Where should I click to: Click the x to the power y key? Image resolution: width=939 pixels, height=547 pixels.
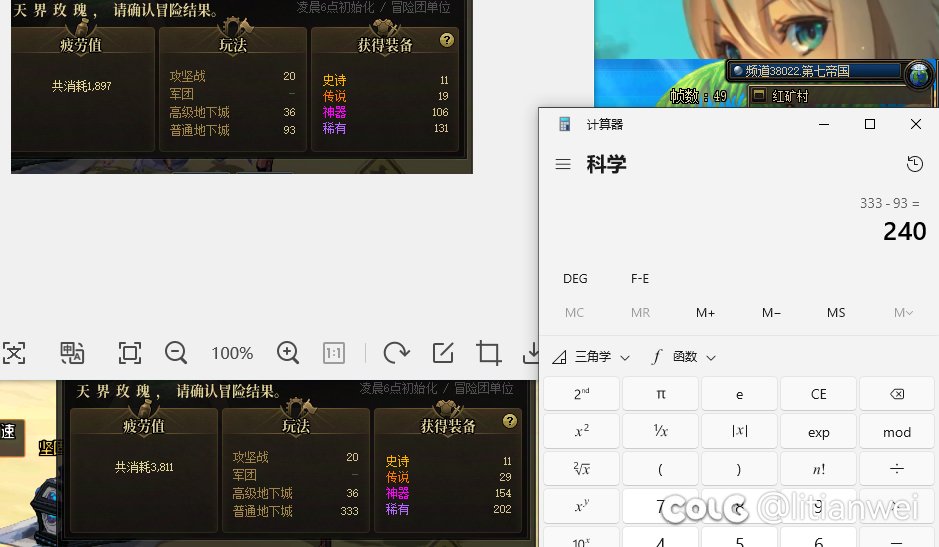[581, 506]
